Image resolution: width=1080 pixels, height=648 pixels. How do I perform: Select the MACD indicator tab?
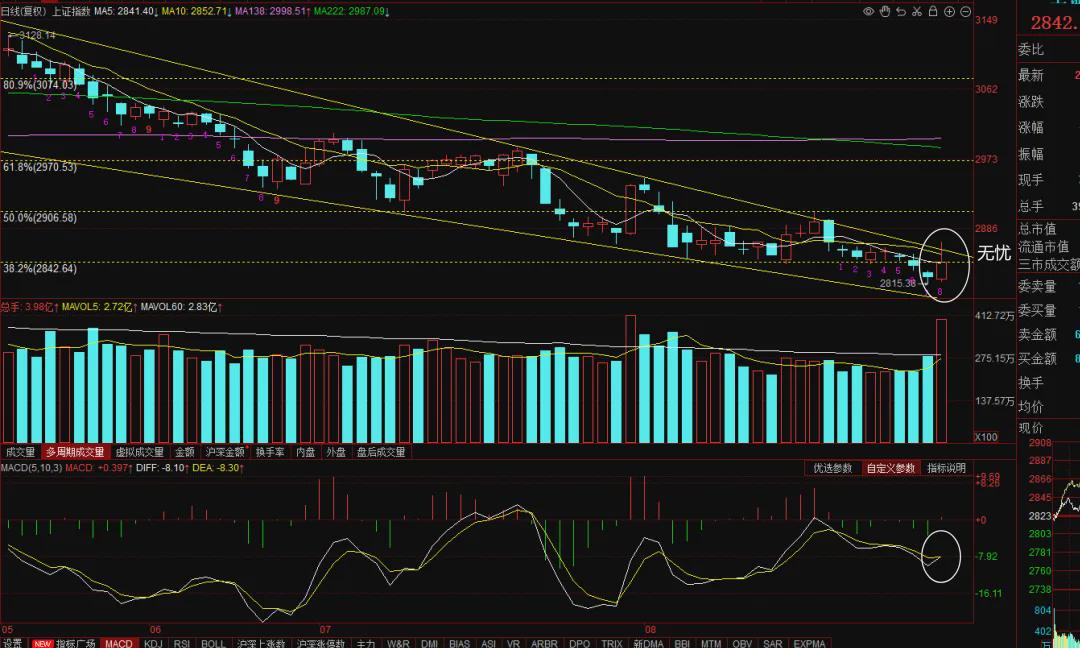click(x=118, y=643)
